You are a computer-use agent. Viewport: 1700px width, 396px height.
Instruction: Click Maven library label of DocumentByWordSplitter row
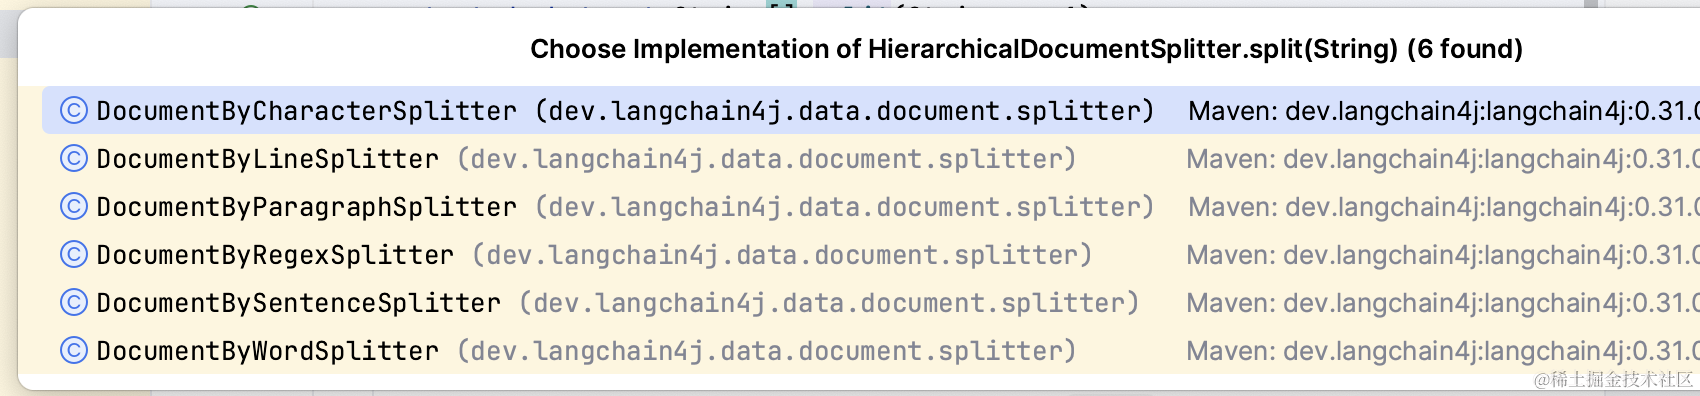click(1442, 350)
